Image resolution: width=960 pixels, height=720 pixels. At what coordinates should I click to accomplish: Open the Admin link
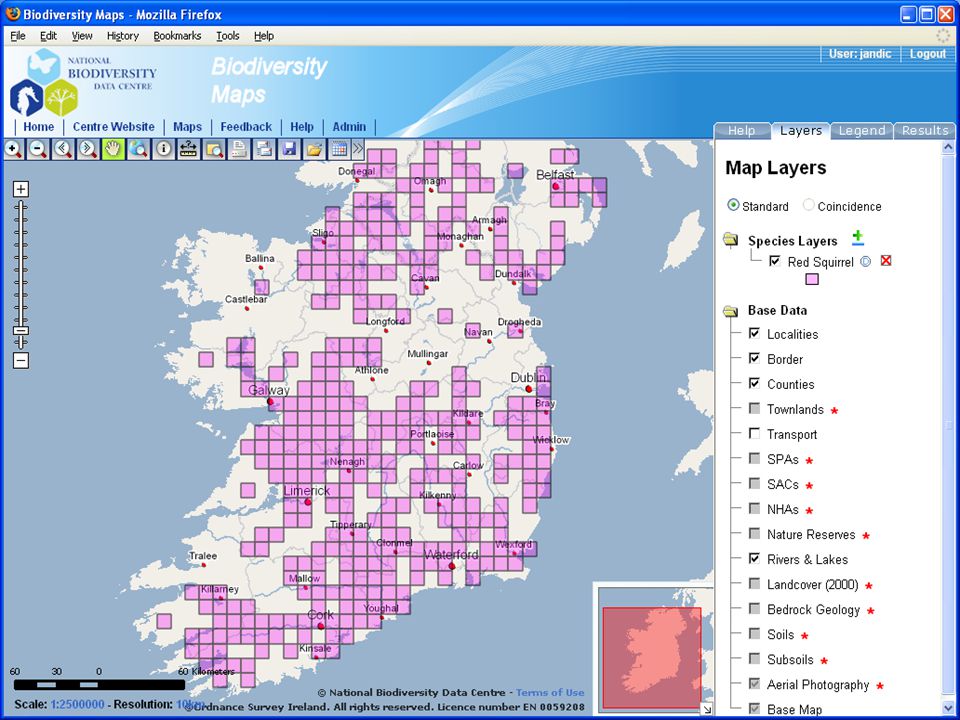tap(349, 127)
